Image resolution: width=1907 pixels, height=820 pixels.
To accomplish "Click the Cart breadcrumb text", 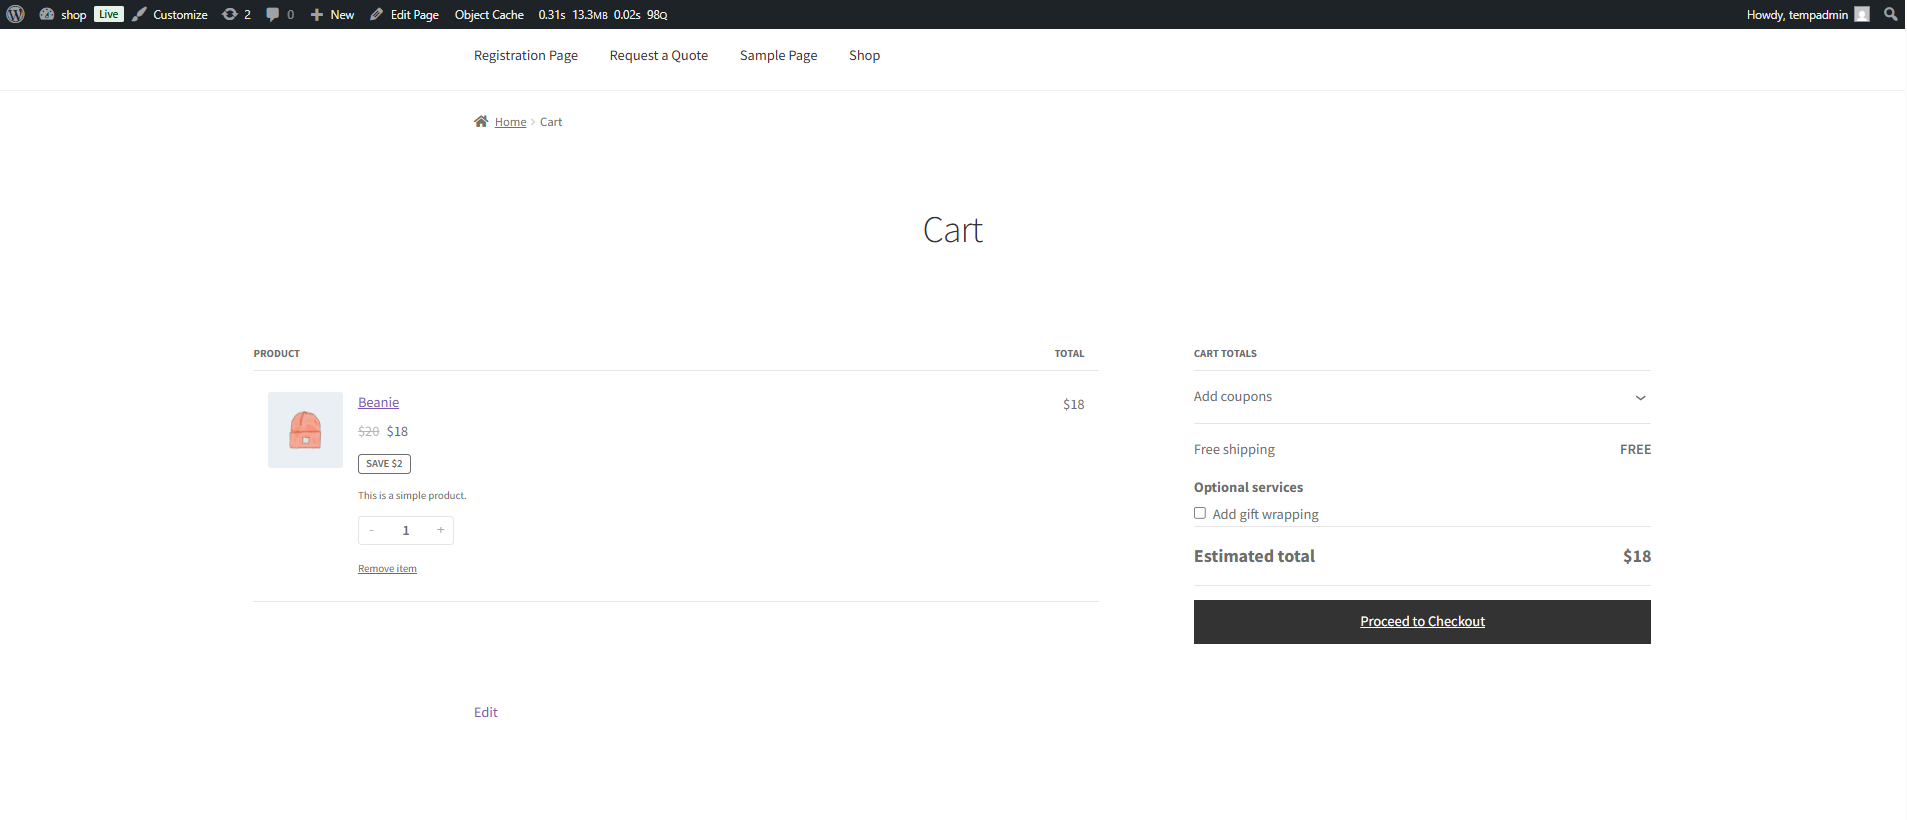I will (551, 122).
